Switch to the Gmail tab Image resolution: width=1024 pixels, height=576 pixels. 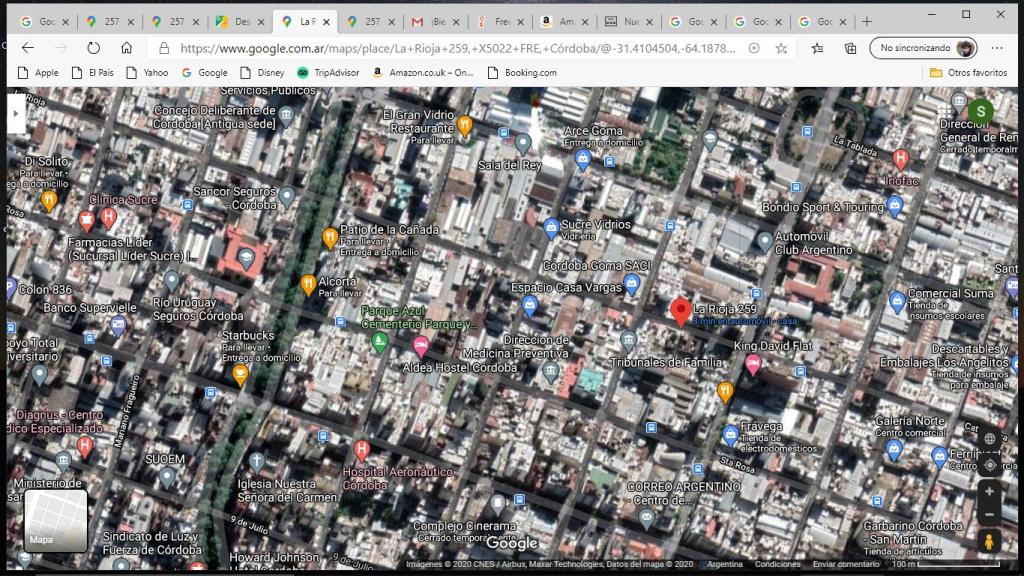coord(432,21)
